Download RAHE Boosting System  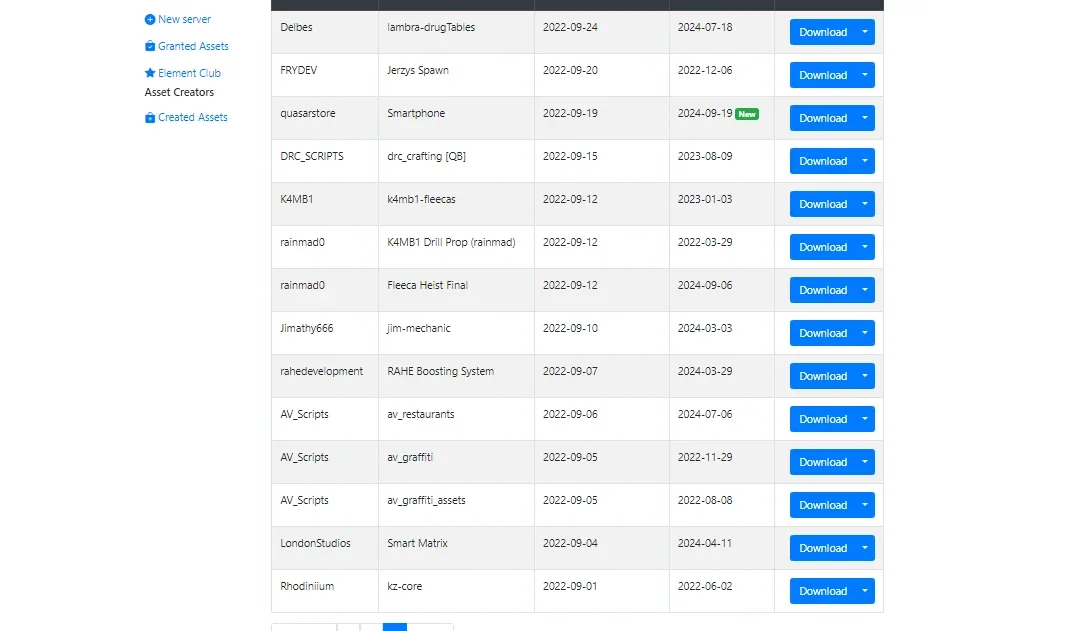[x=823, y=376]
